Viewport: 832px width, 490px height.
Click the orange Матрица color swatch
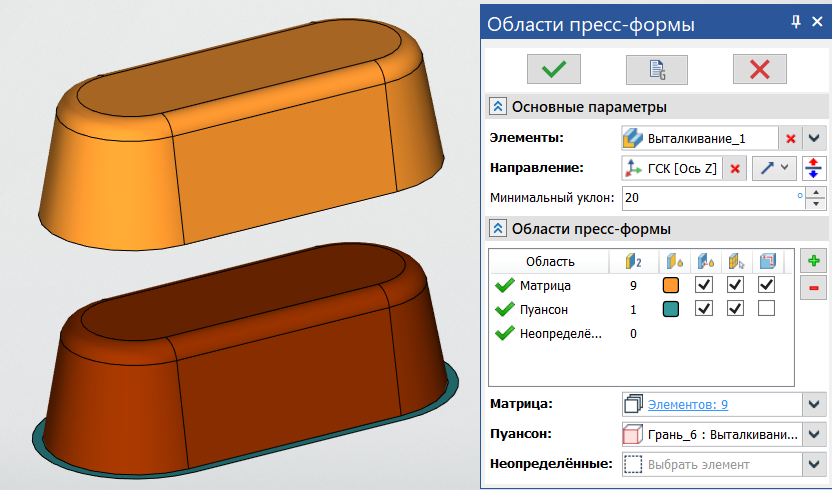coord(671,286)
